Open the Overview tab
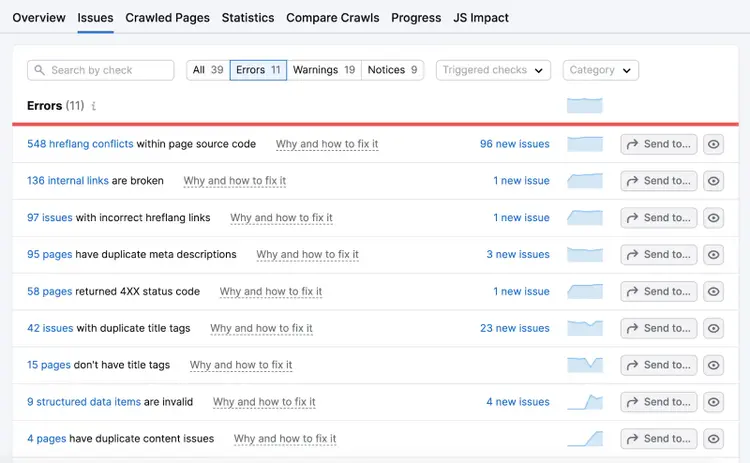The width and height of the screenshot is (750, 463). (39, 18)
